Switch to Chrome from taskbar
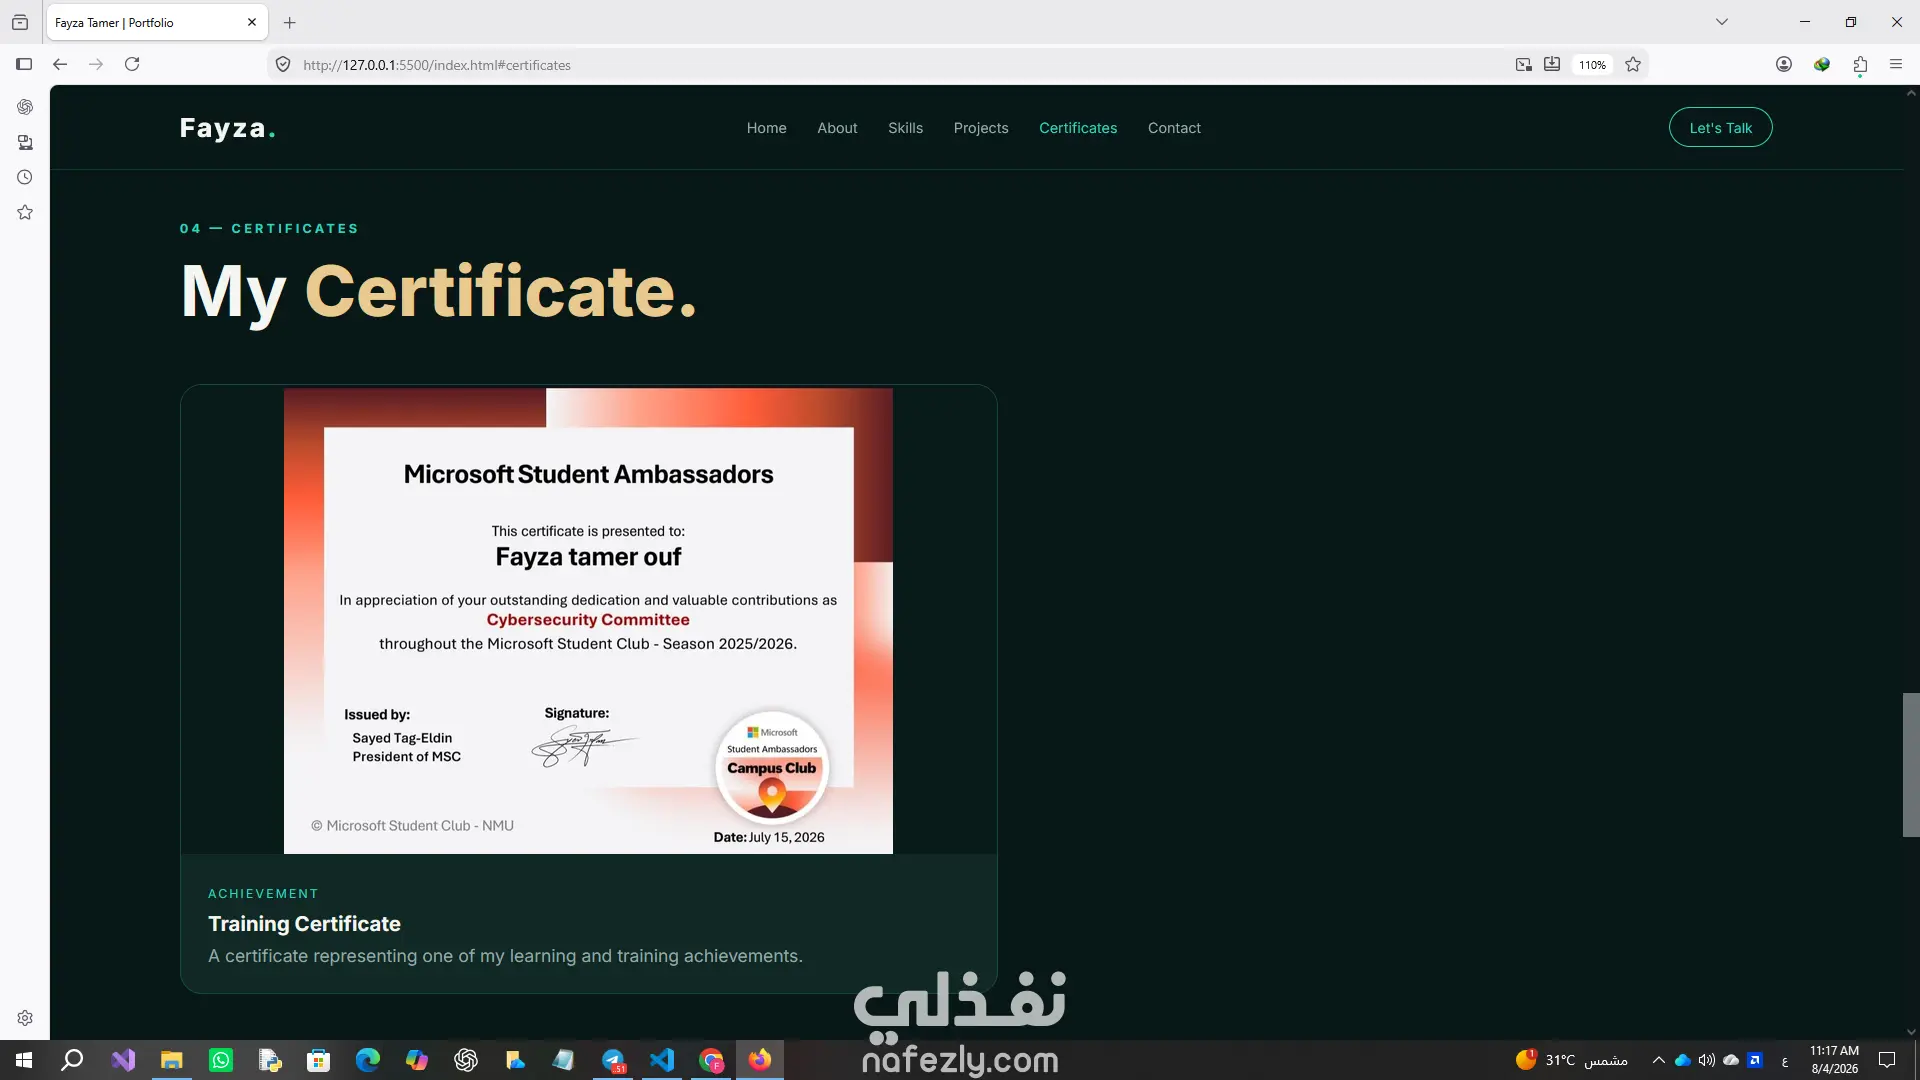Screen dimensions: 1920x1080 711,1060
